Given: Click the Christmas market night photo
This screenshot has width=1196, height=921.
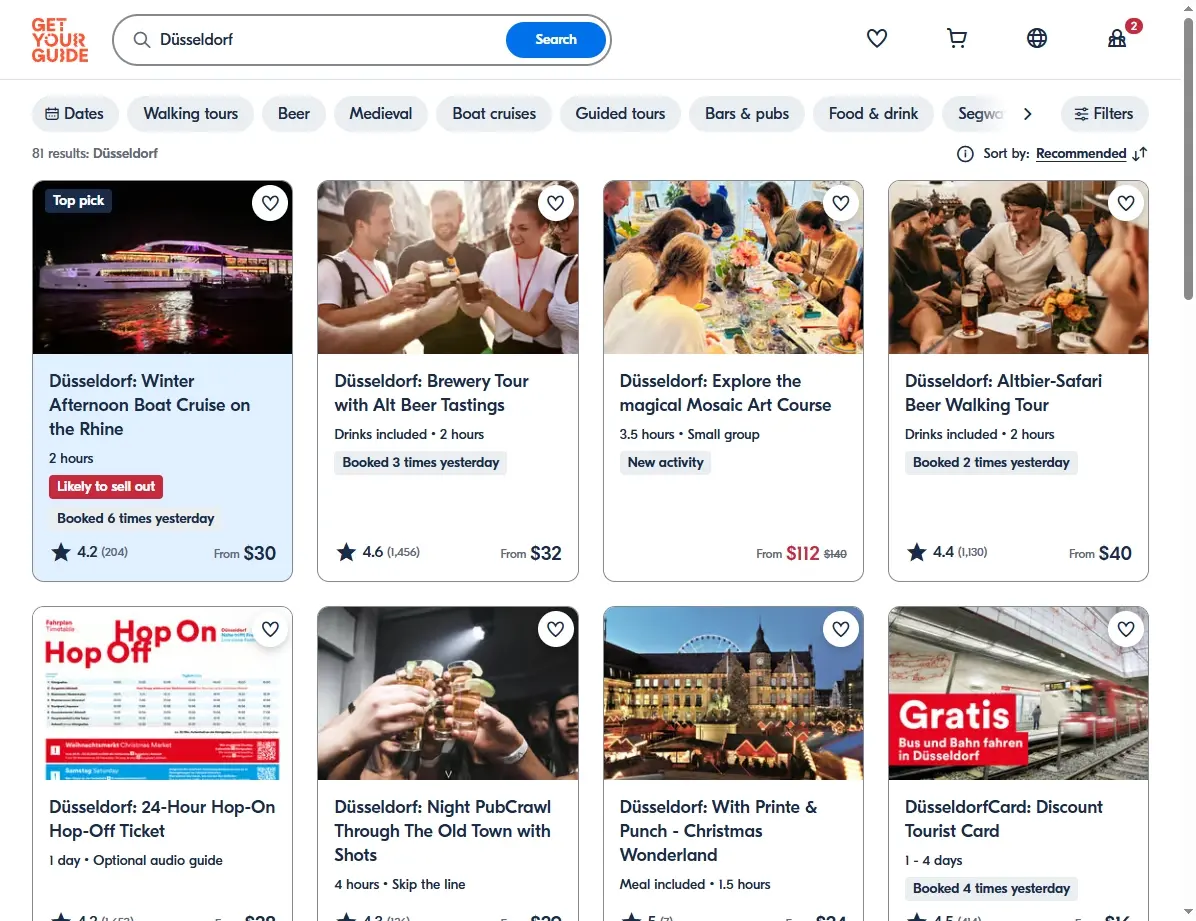Looking at the screenshot, I should (x=733, y=694).
